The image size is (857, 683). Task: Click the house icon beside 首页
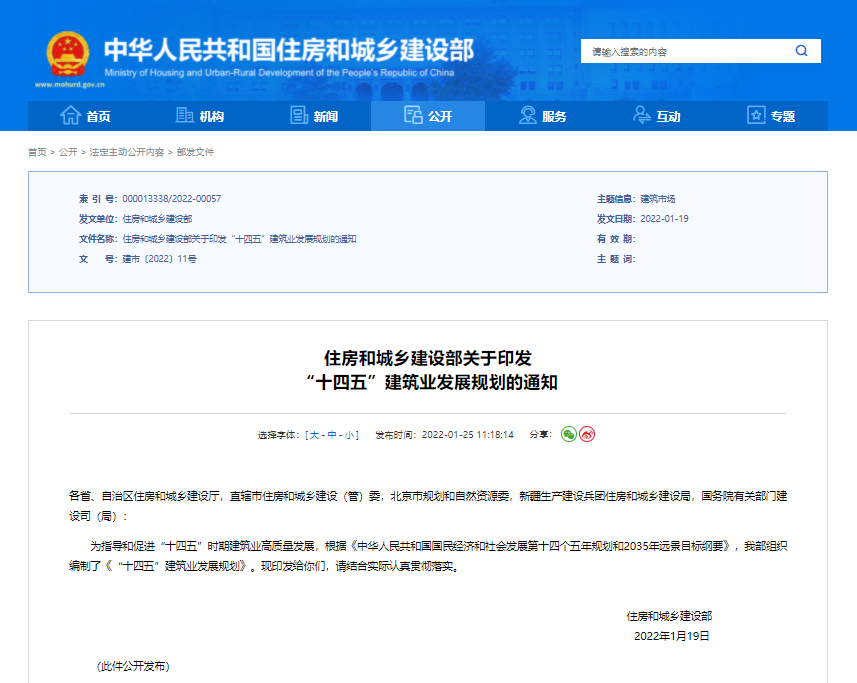point(70,116)
